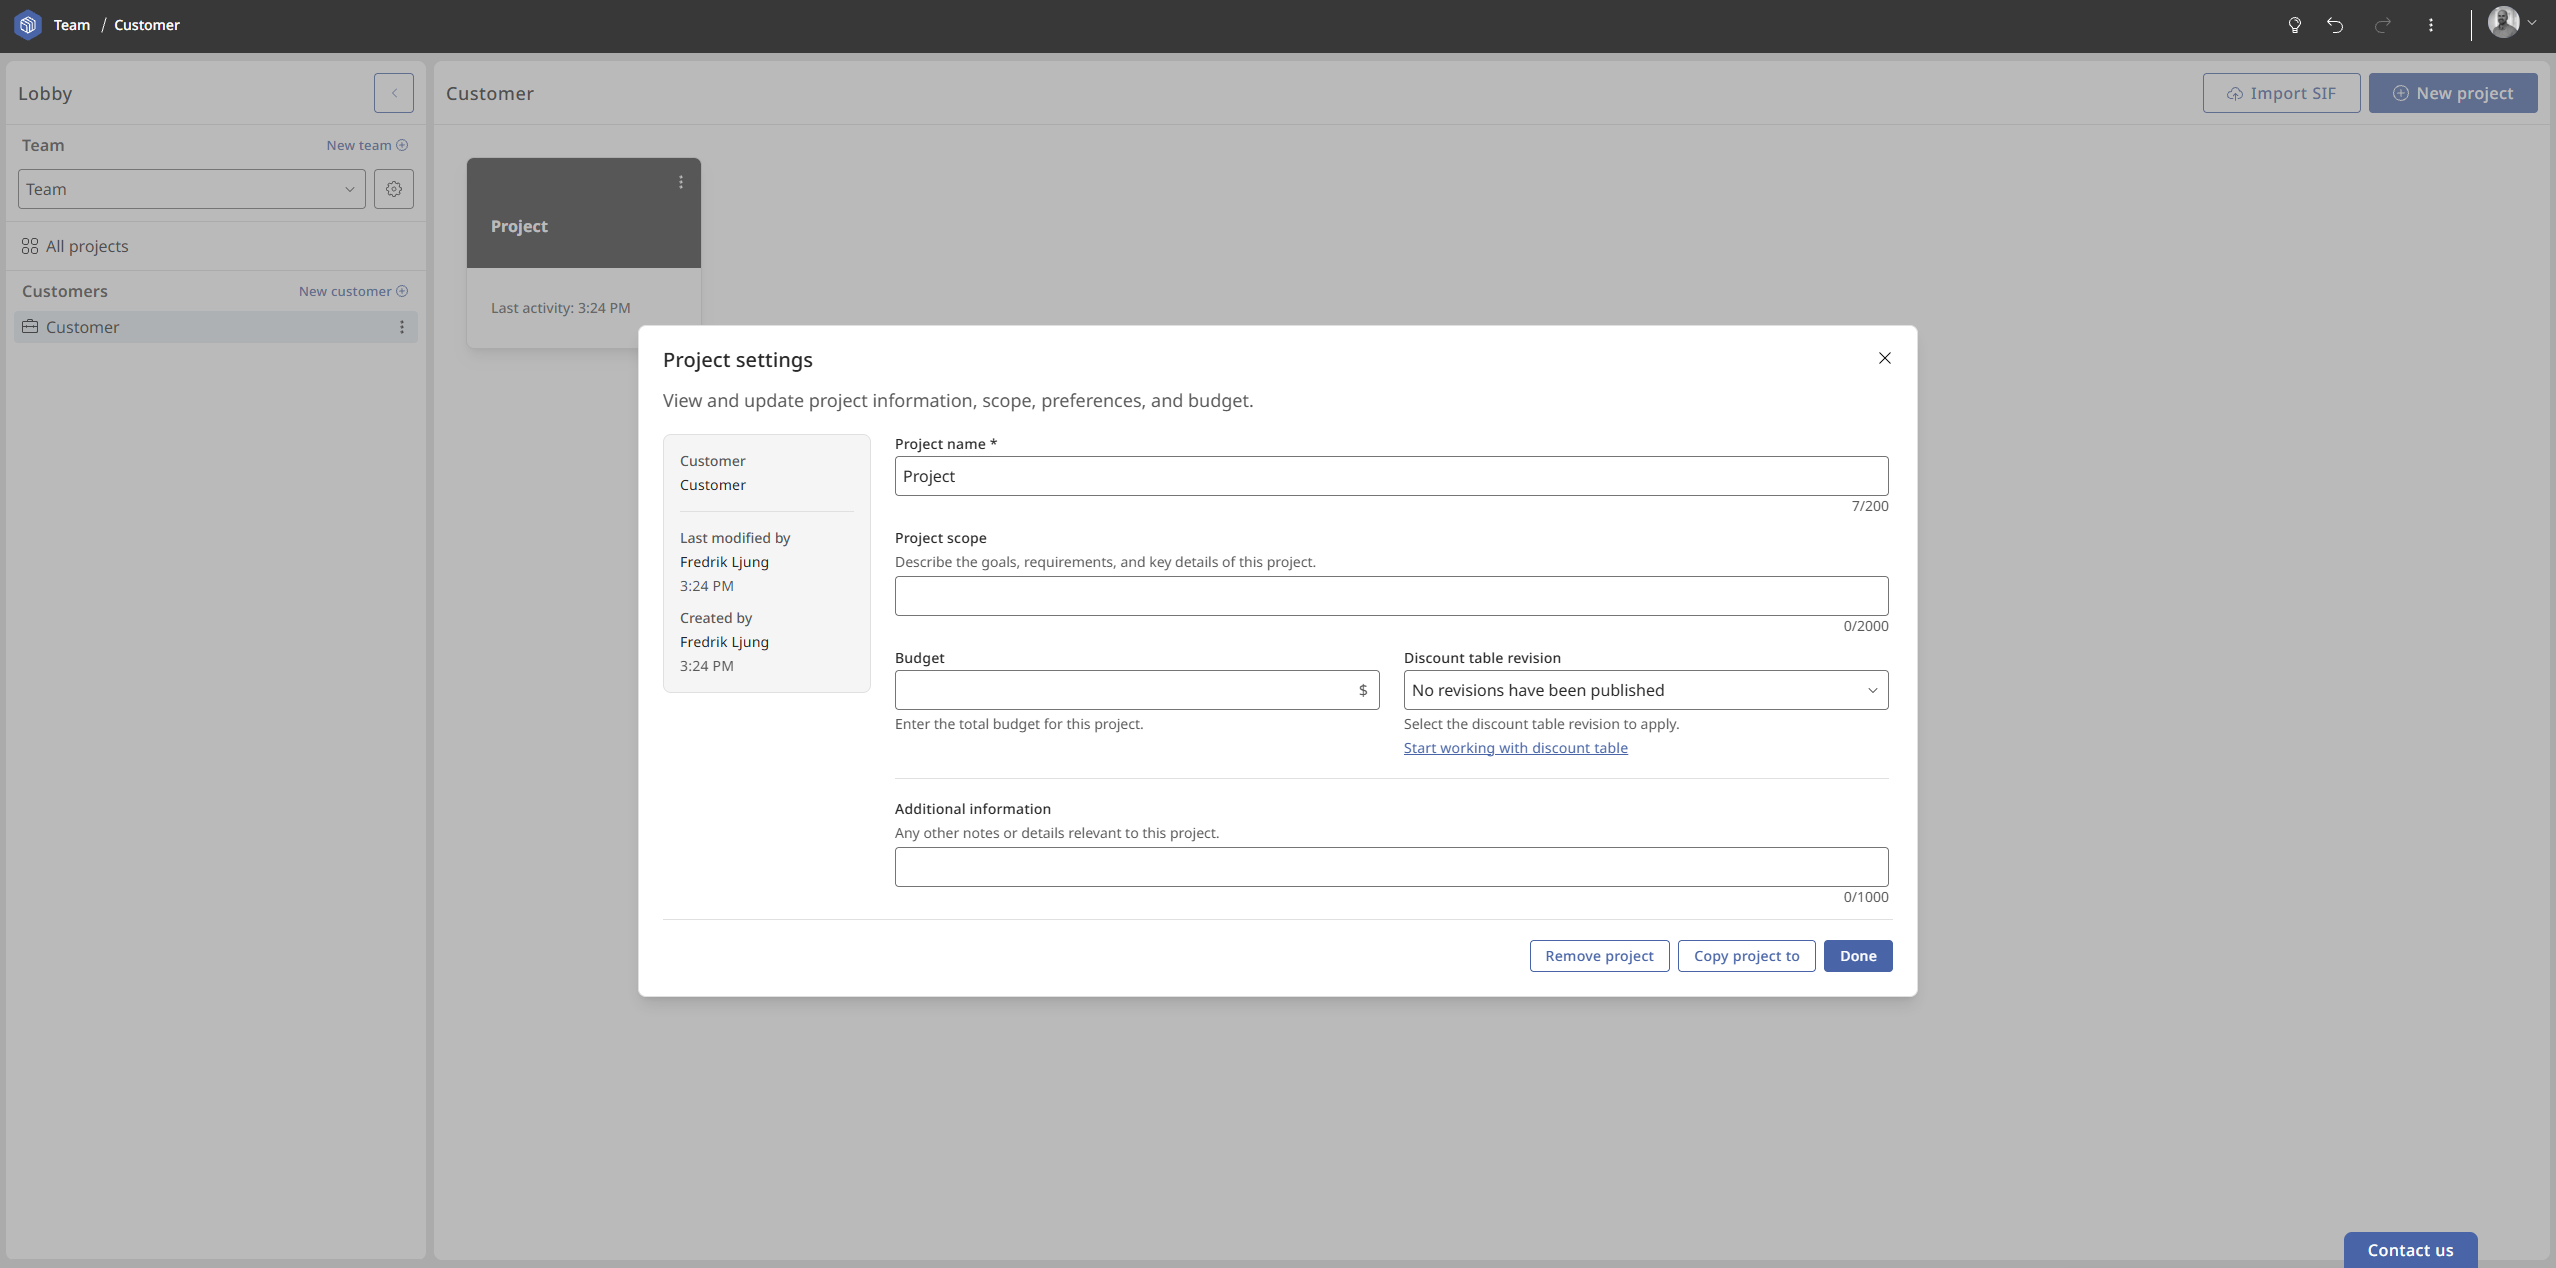2556x1268 pixels.
Task: Click the app logo in top bar
Action: (x=28, y=25)
